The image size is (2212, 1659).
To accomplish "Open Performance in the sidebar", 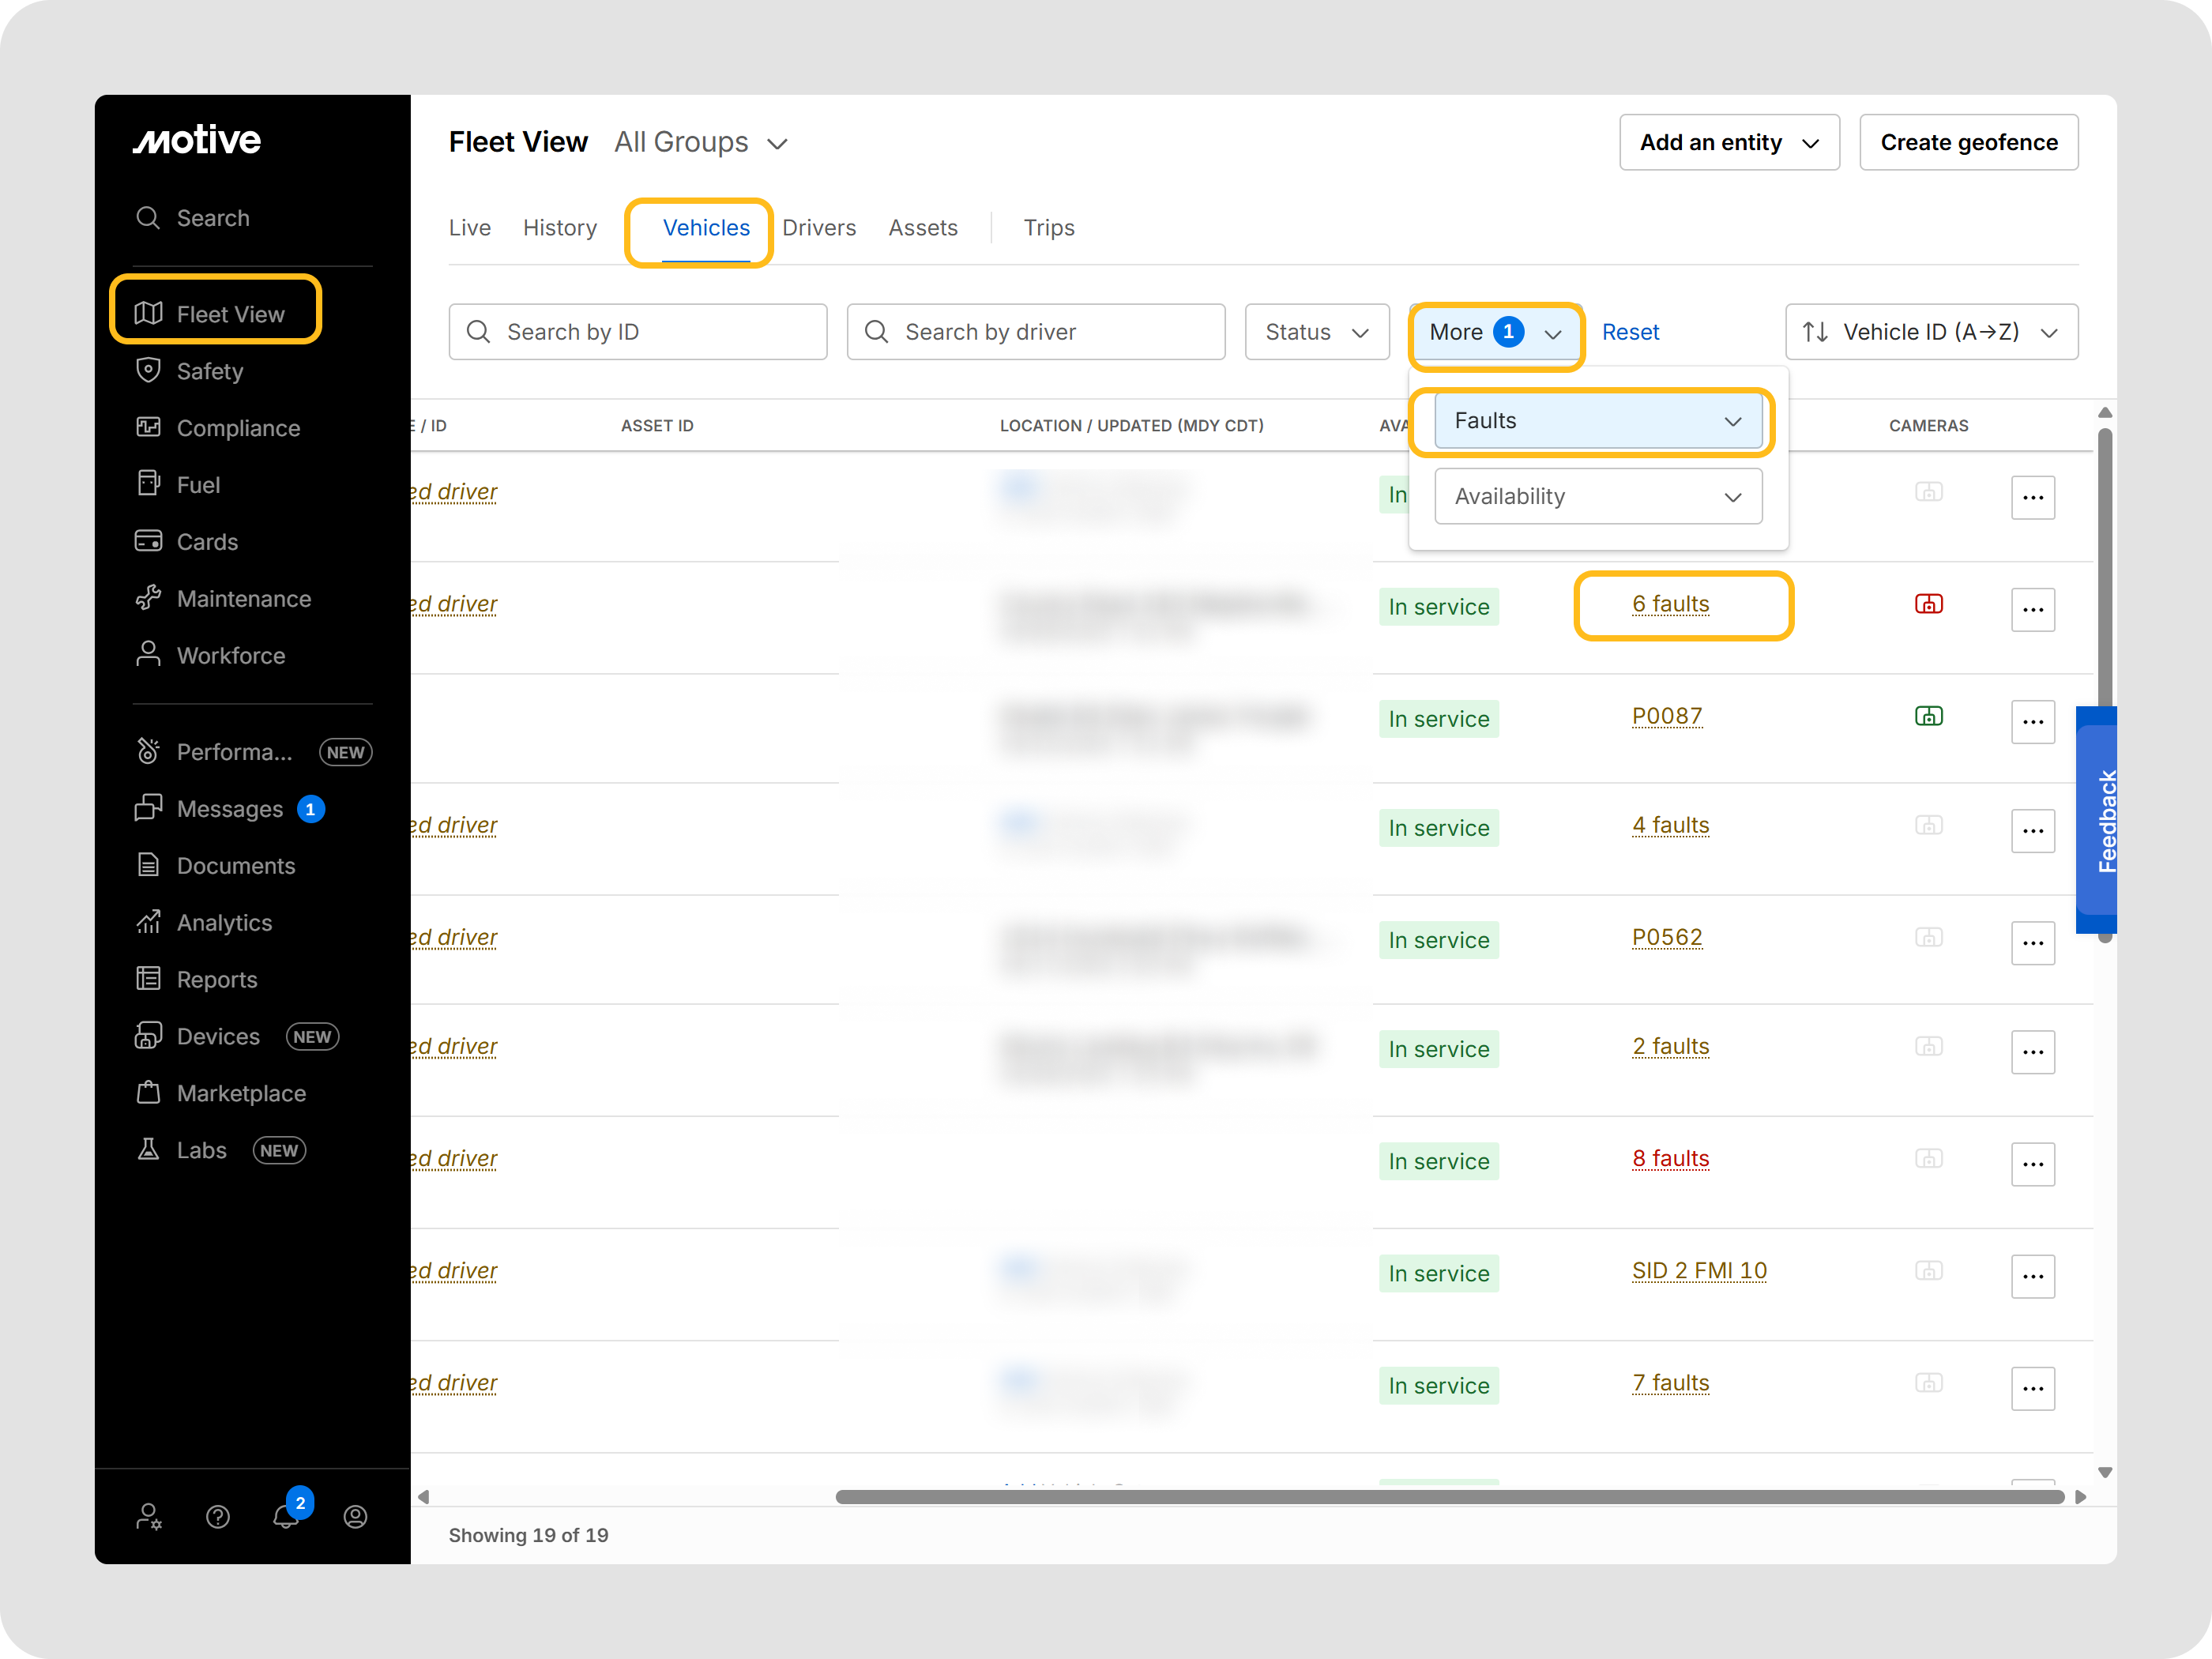I will tap(253, 752).
